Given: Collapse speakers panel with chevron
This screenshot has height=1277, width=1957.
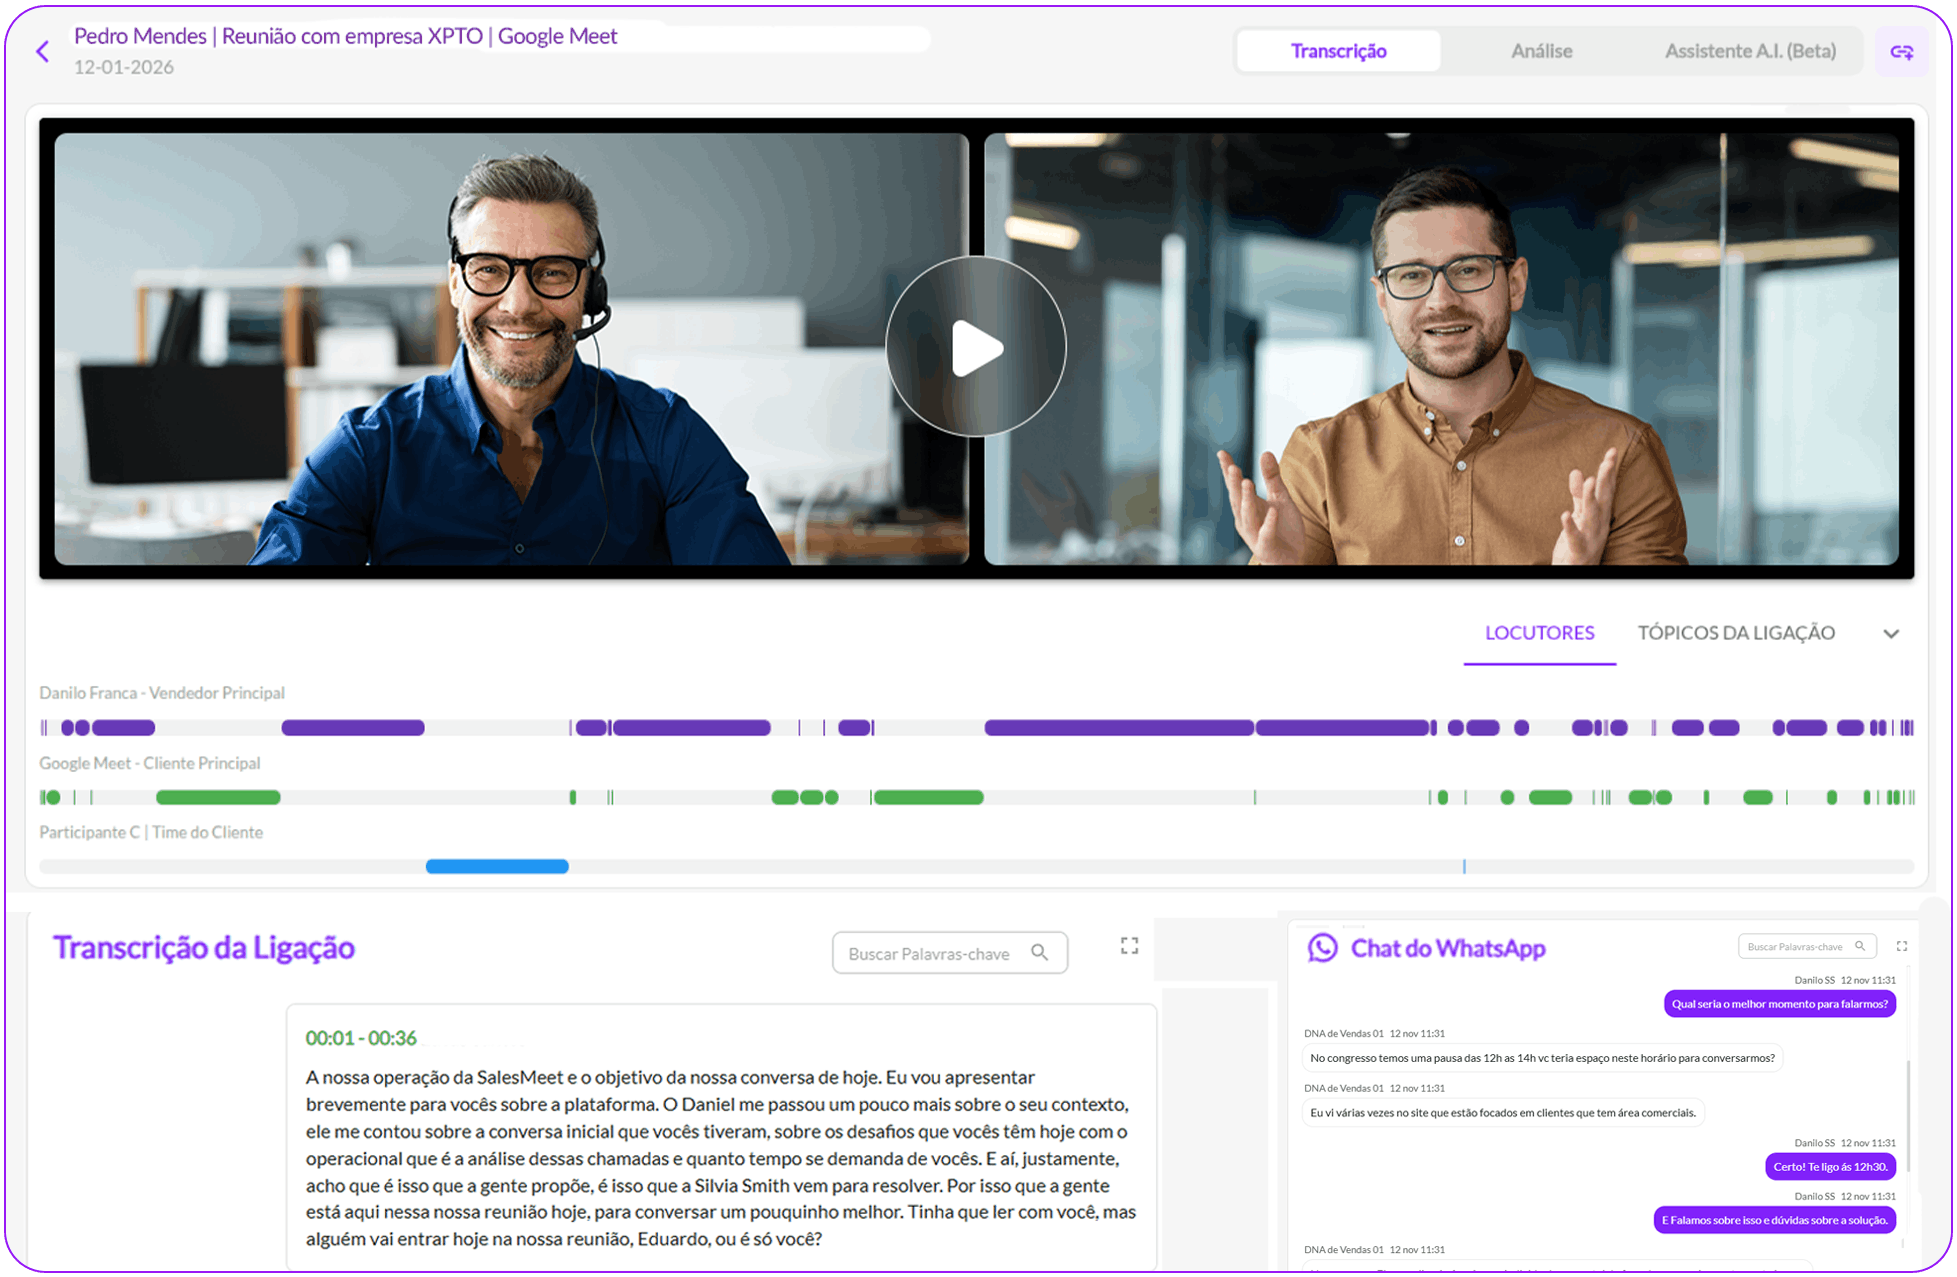Looking at the screenshot, I should pyautogui.click(x=1890, y=634).
